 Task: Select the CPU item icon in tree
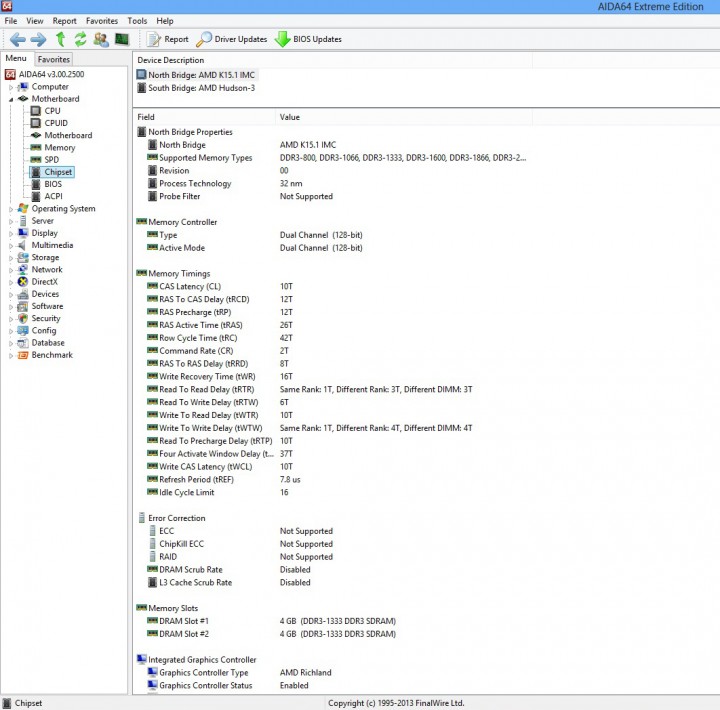(36, 111)
